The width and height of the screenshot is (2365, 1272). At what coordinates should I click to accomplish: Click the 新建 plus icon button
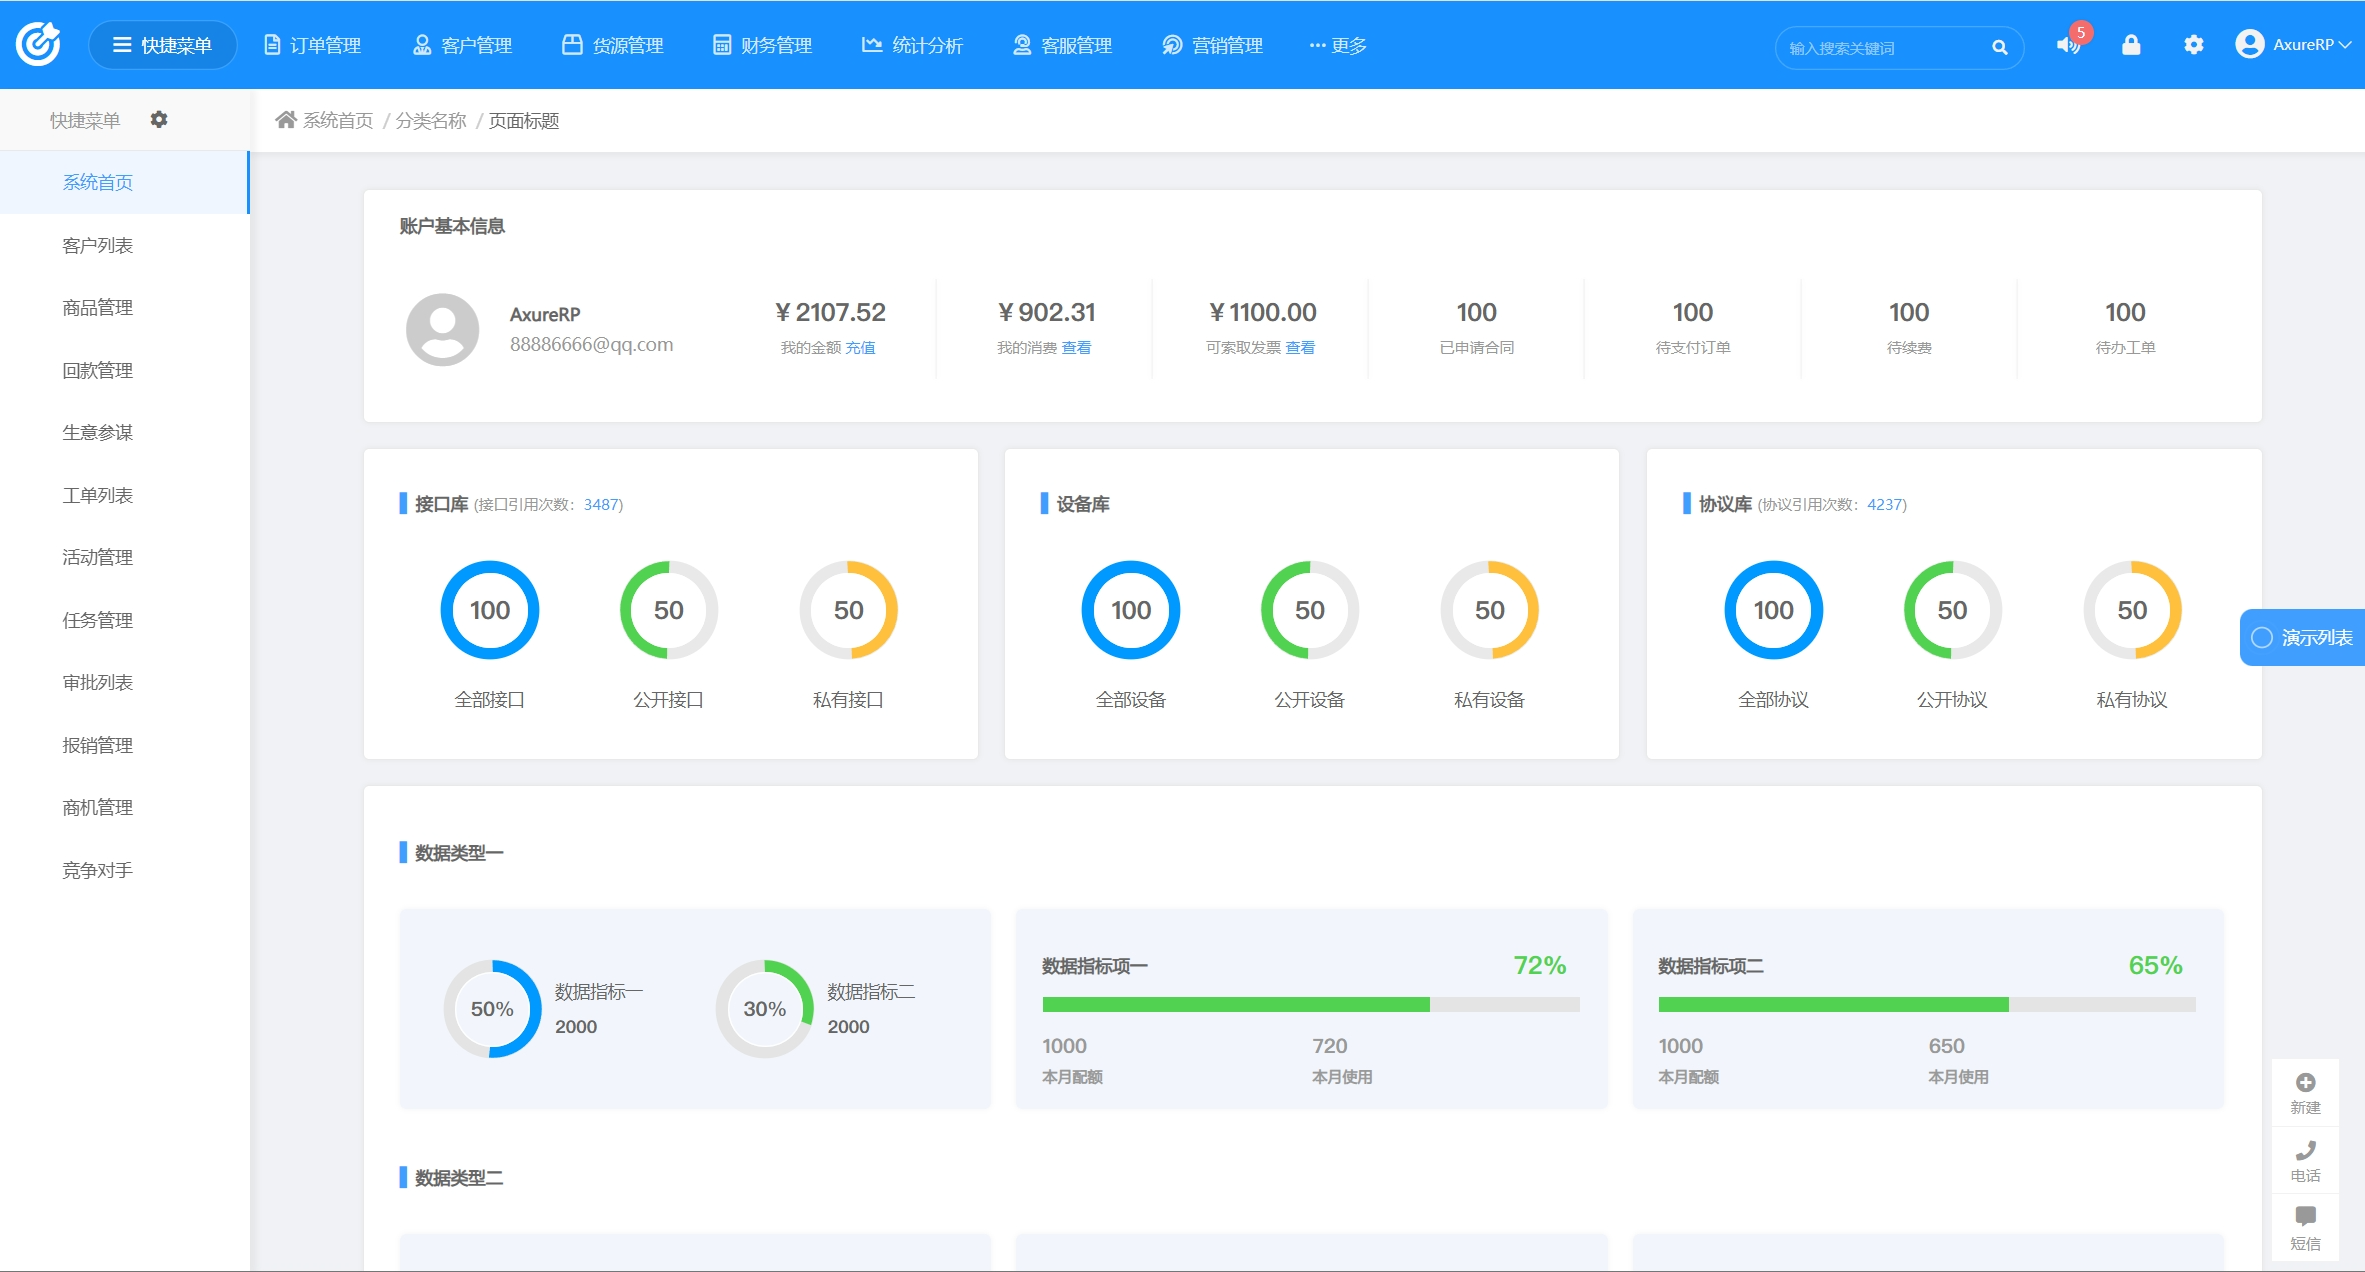point(2305,1093)
